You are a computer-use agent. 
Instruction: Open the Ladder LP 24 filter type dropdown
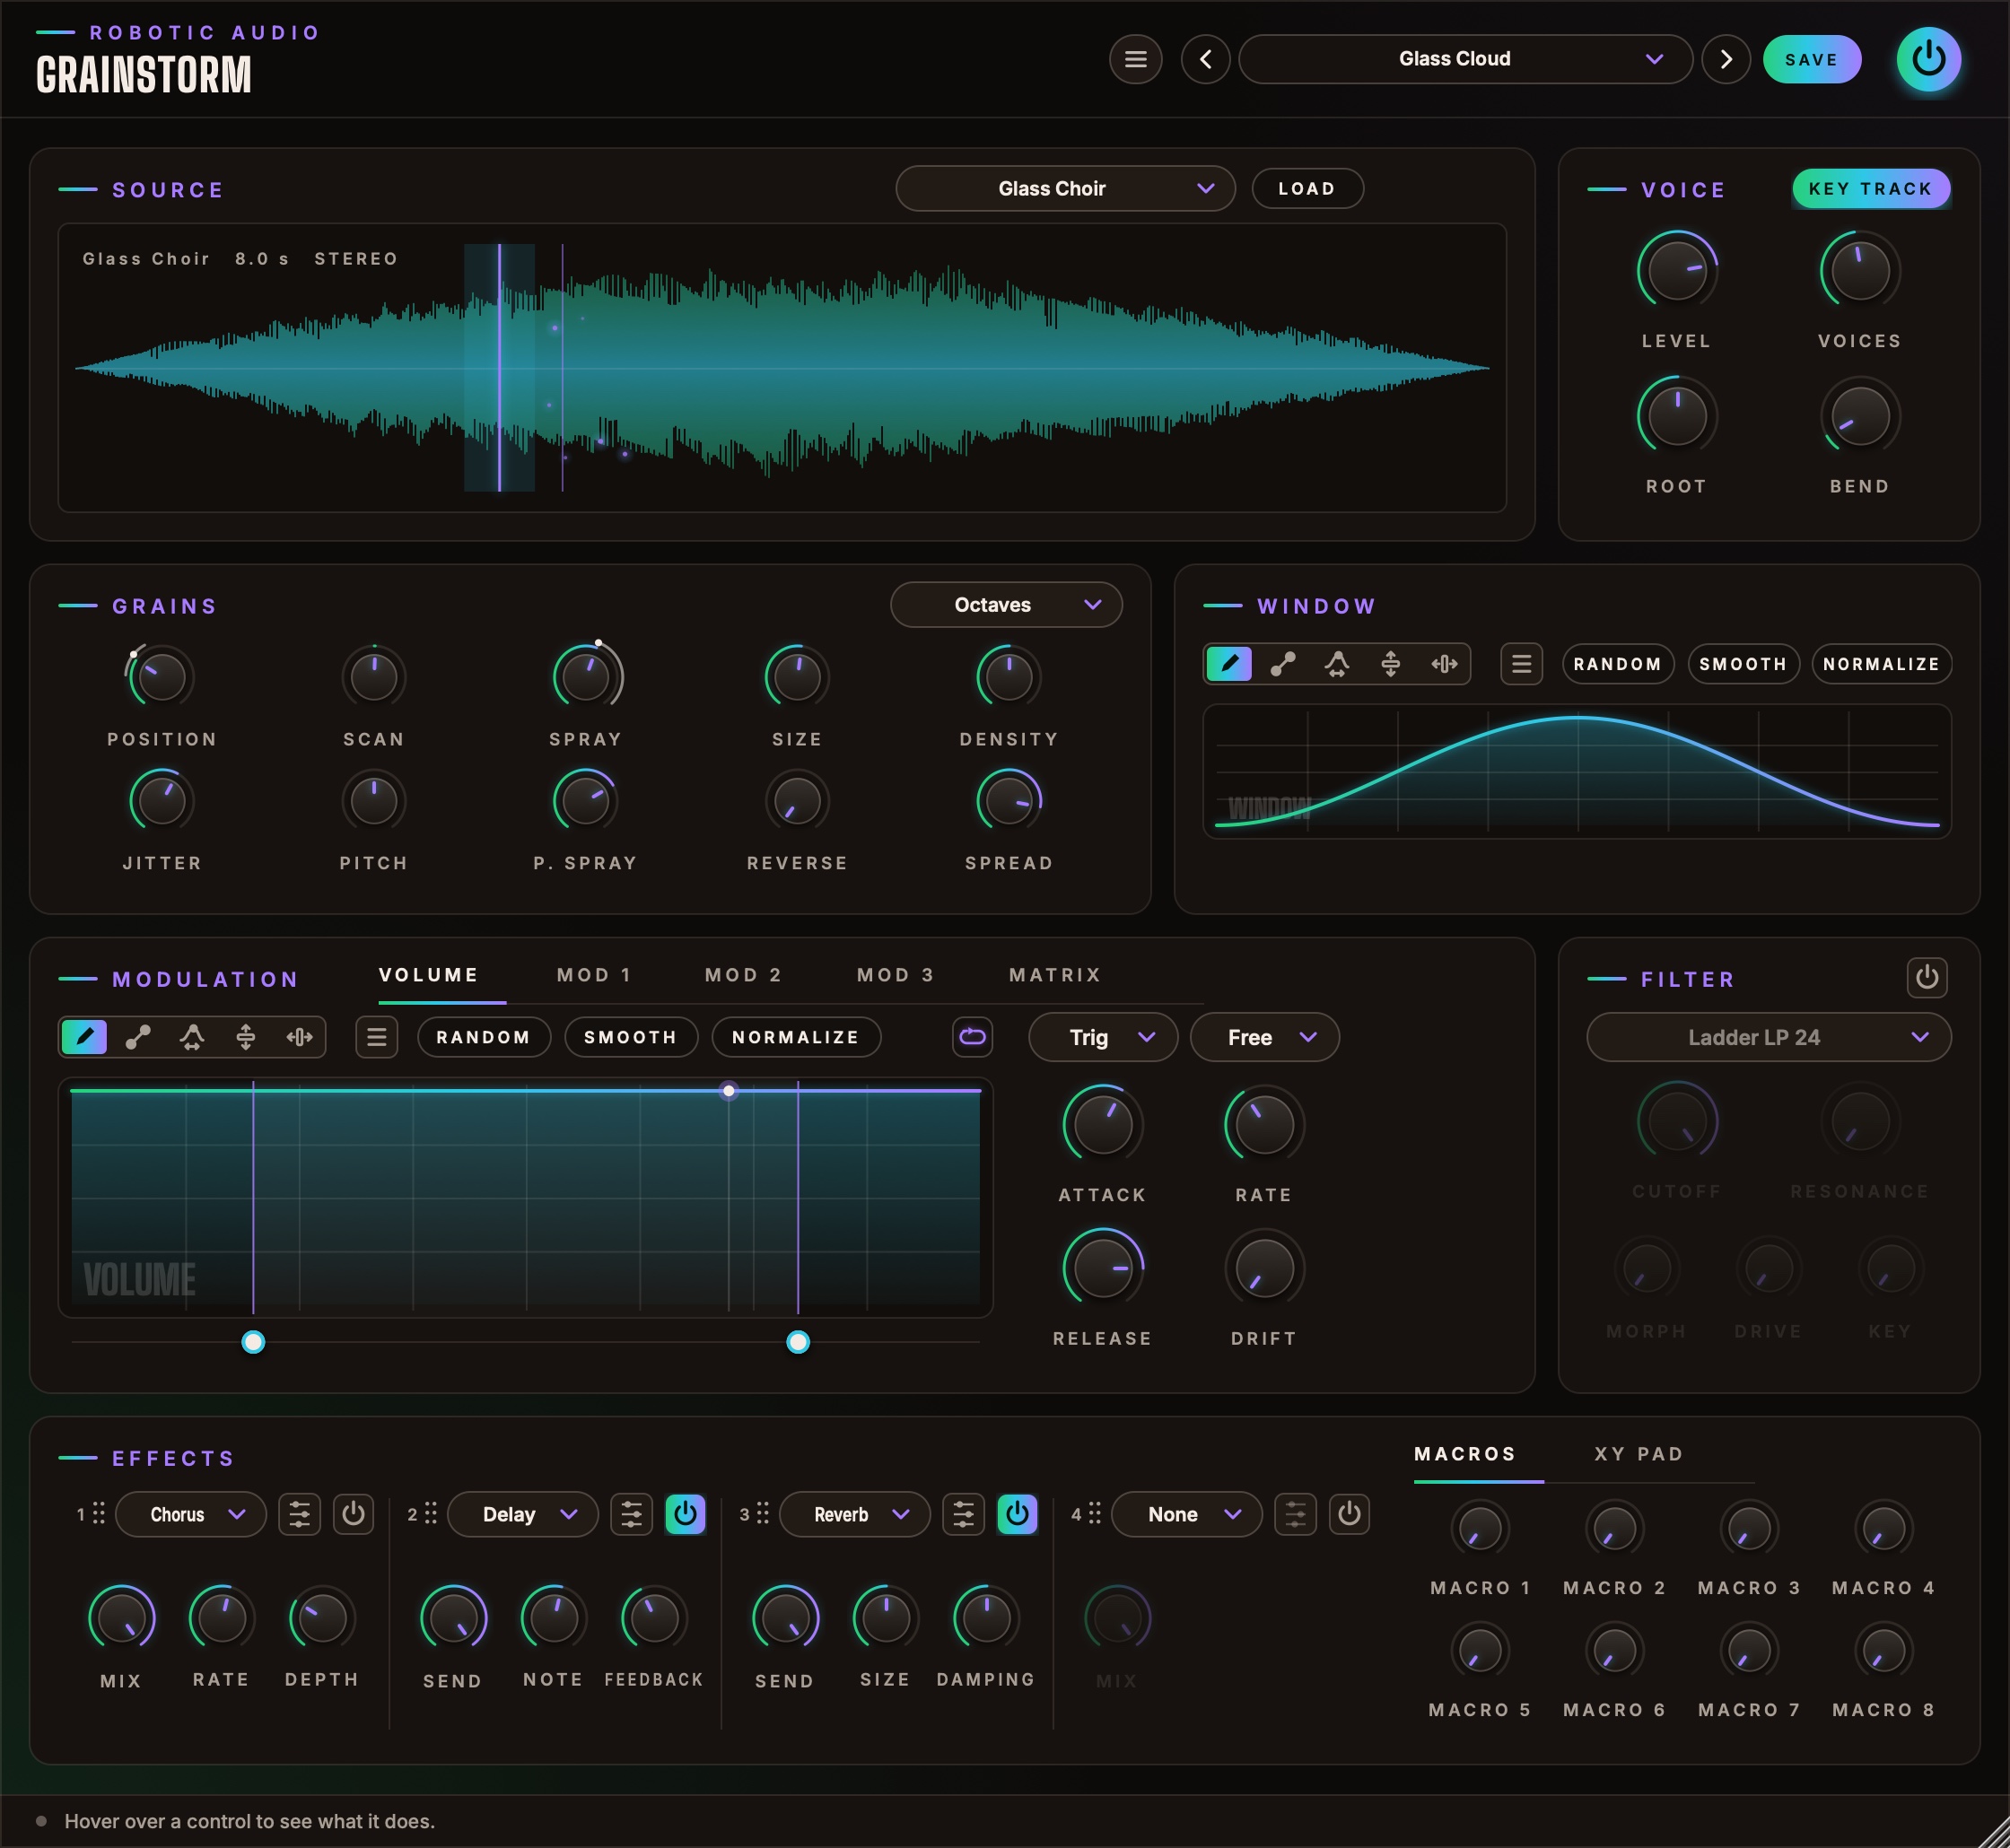coord(1768,1037)
